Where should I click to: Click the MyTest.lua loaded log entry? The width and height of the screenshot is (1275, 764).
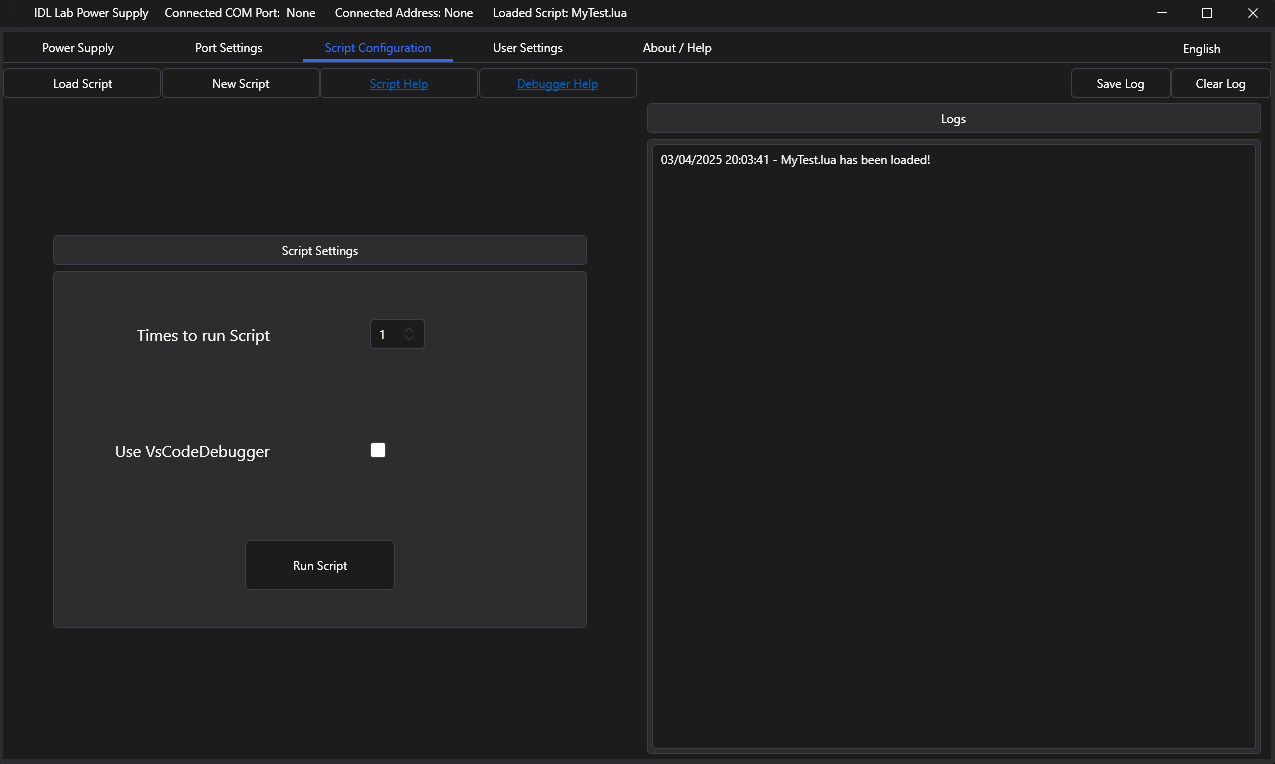795,160
